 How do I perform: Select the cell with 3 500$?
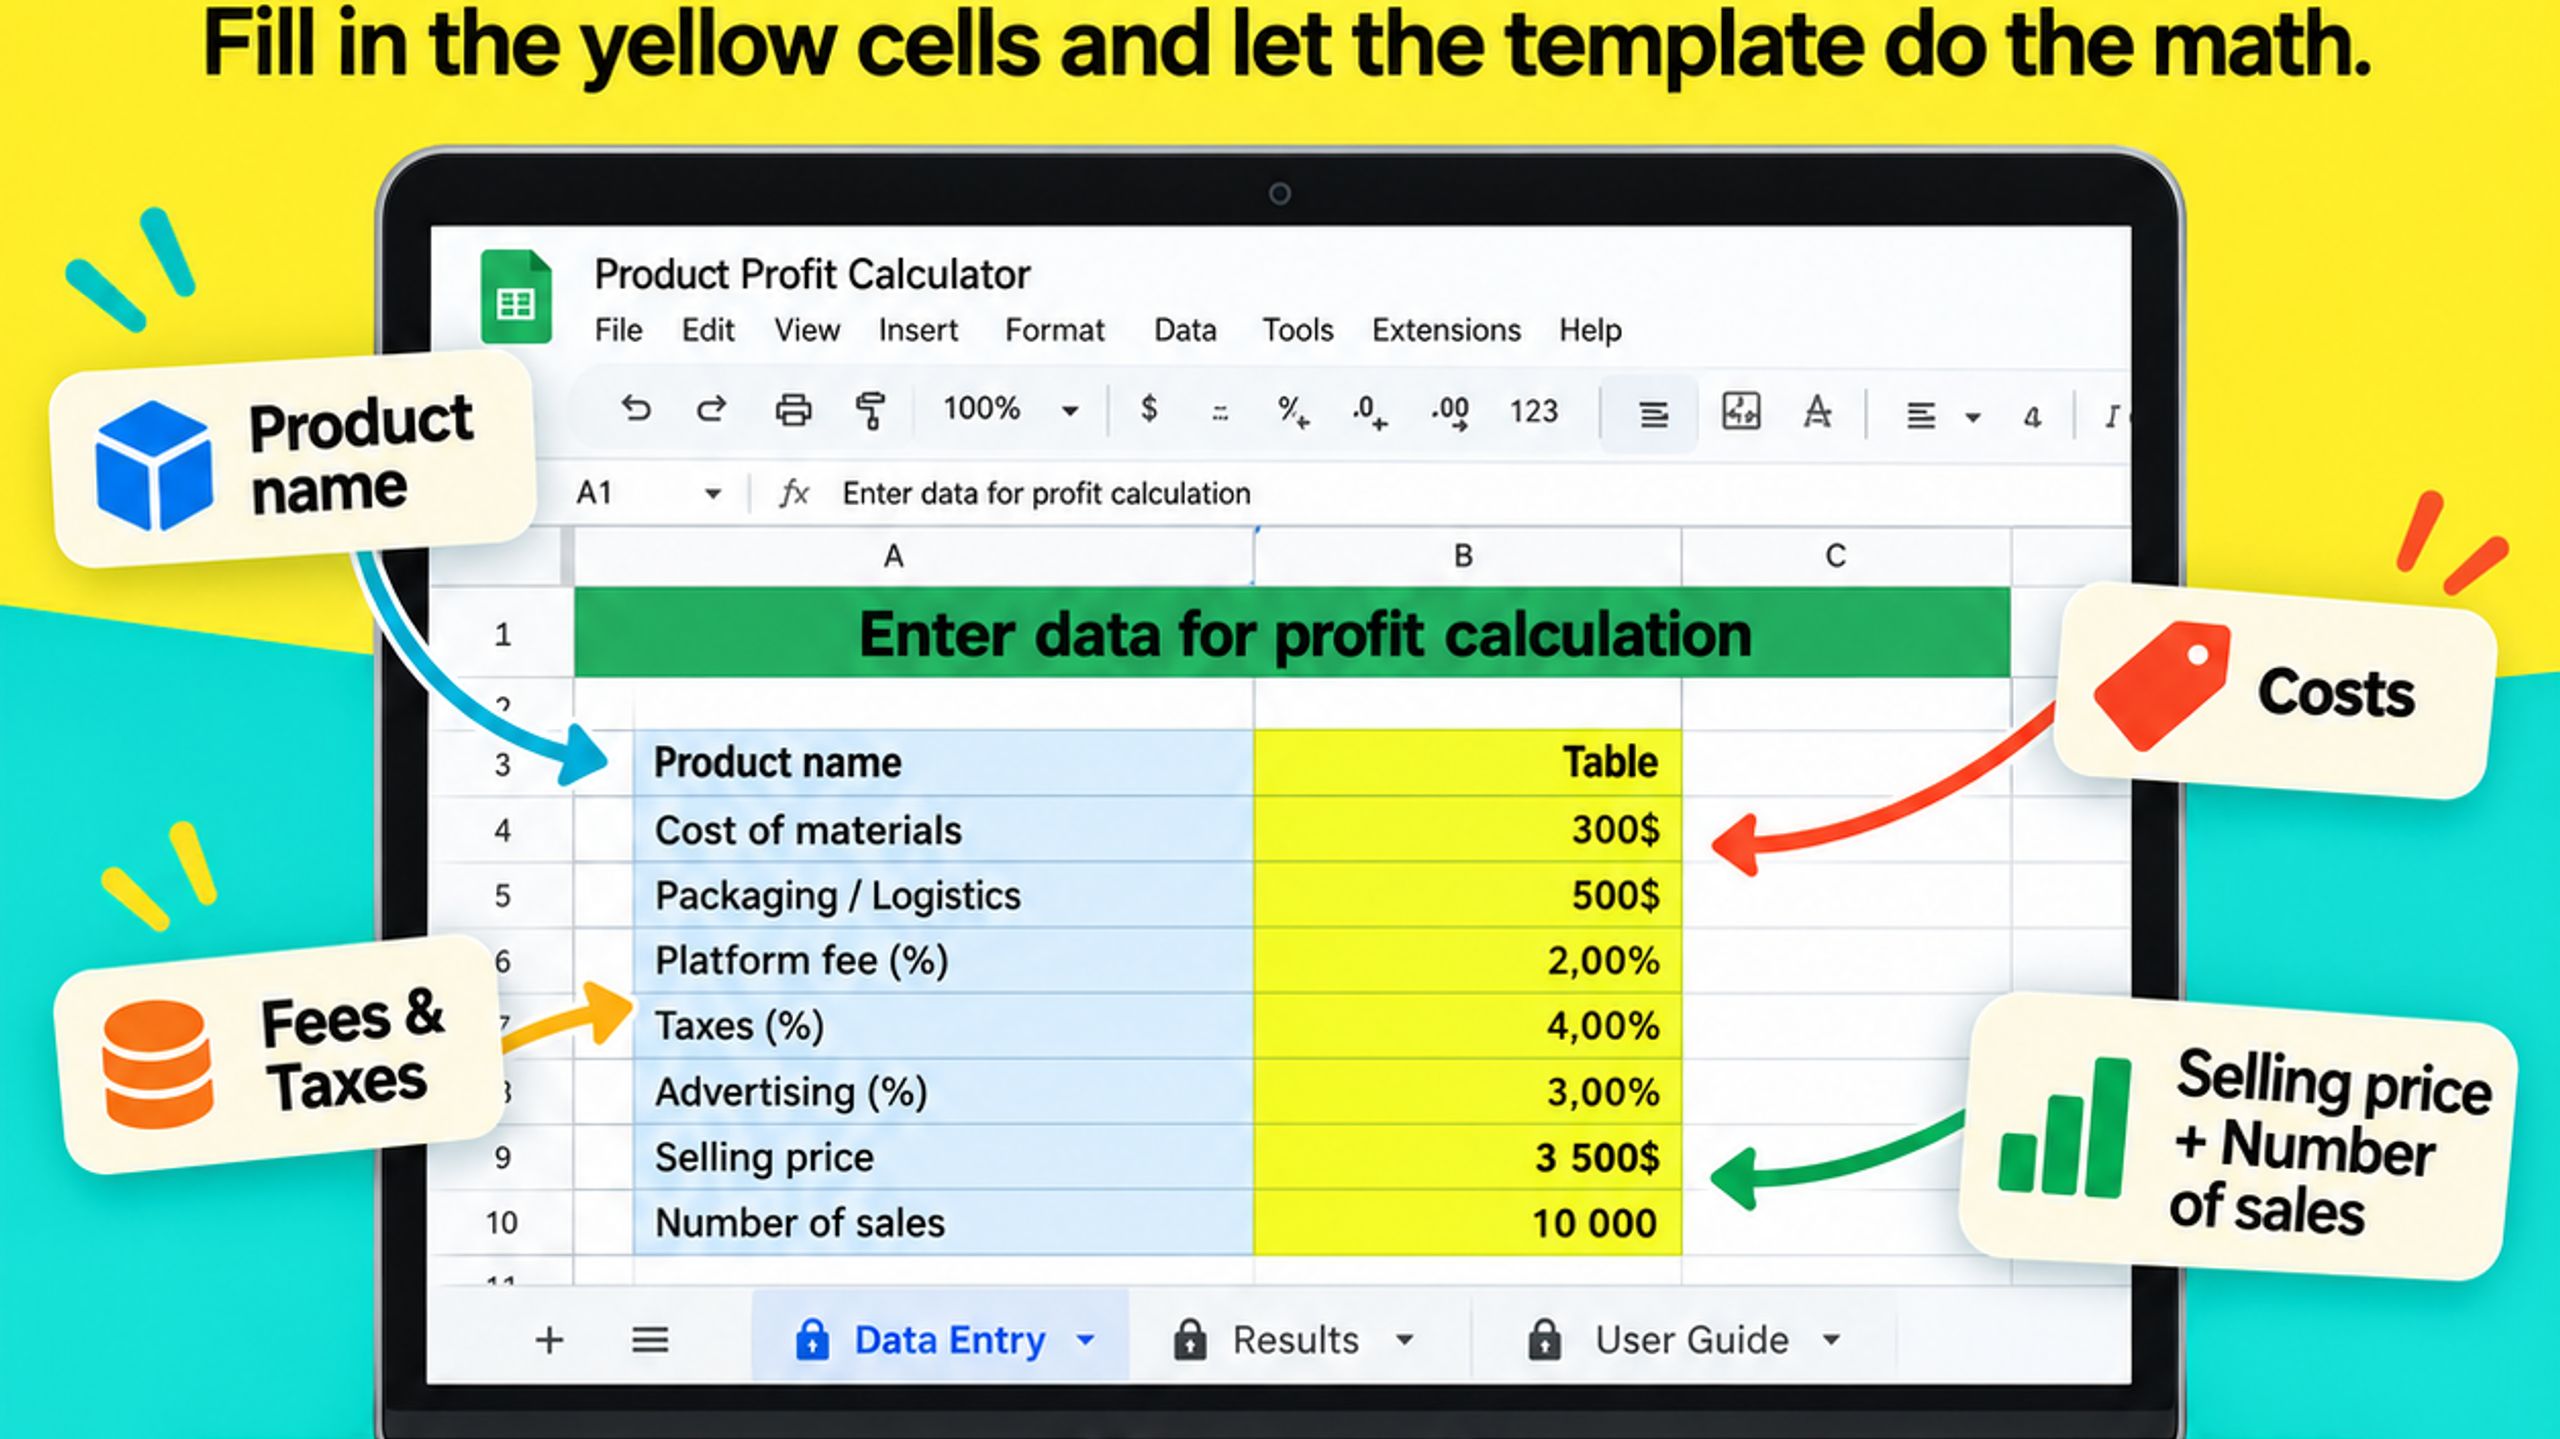(1467, 1157)
